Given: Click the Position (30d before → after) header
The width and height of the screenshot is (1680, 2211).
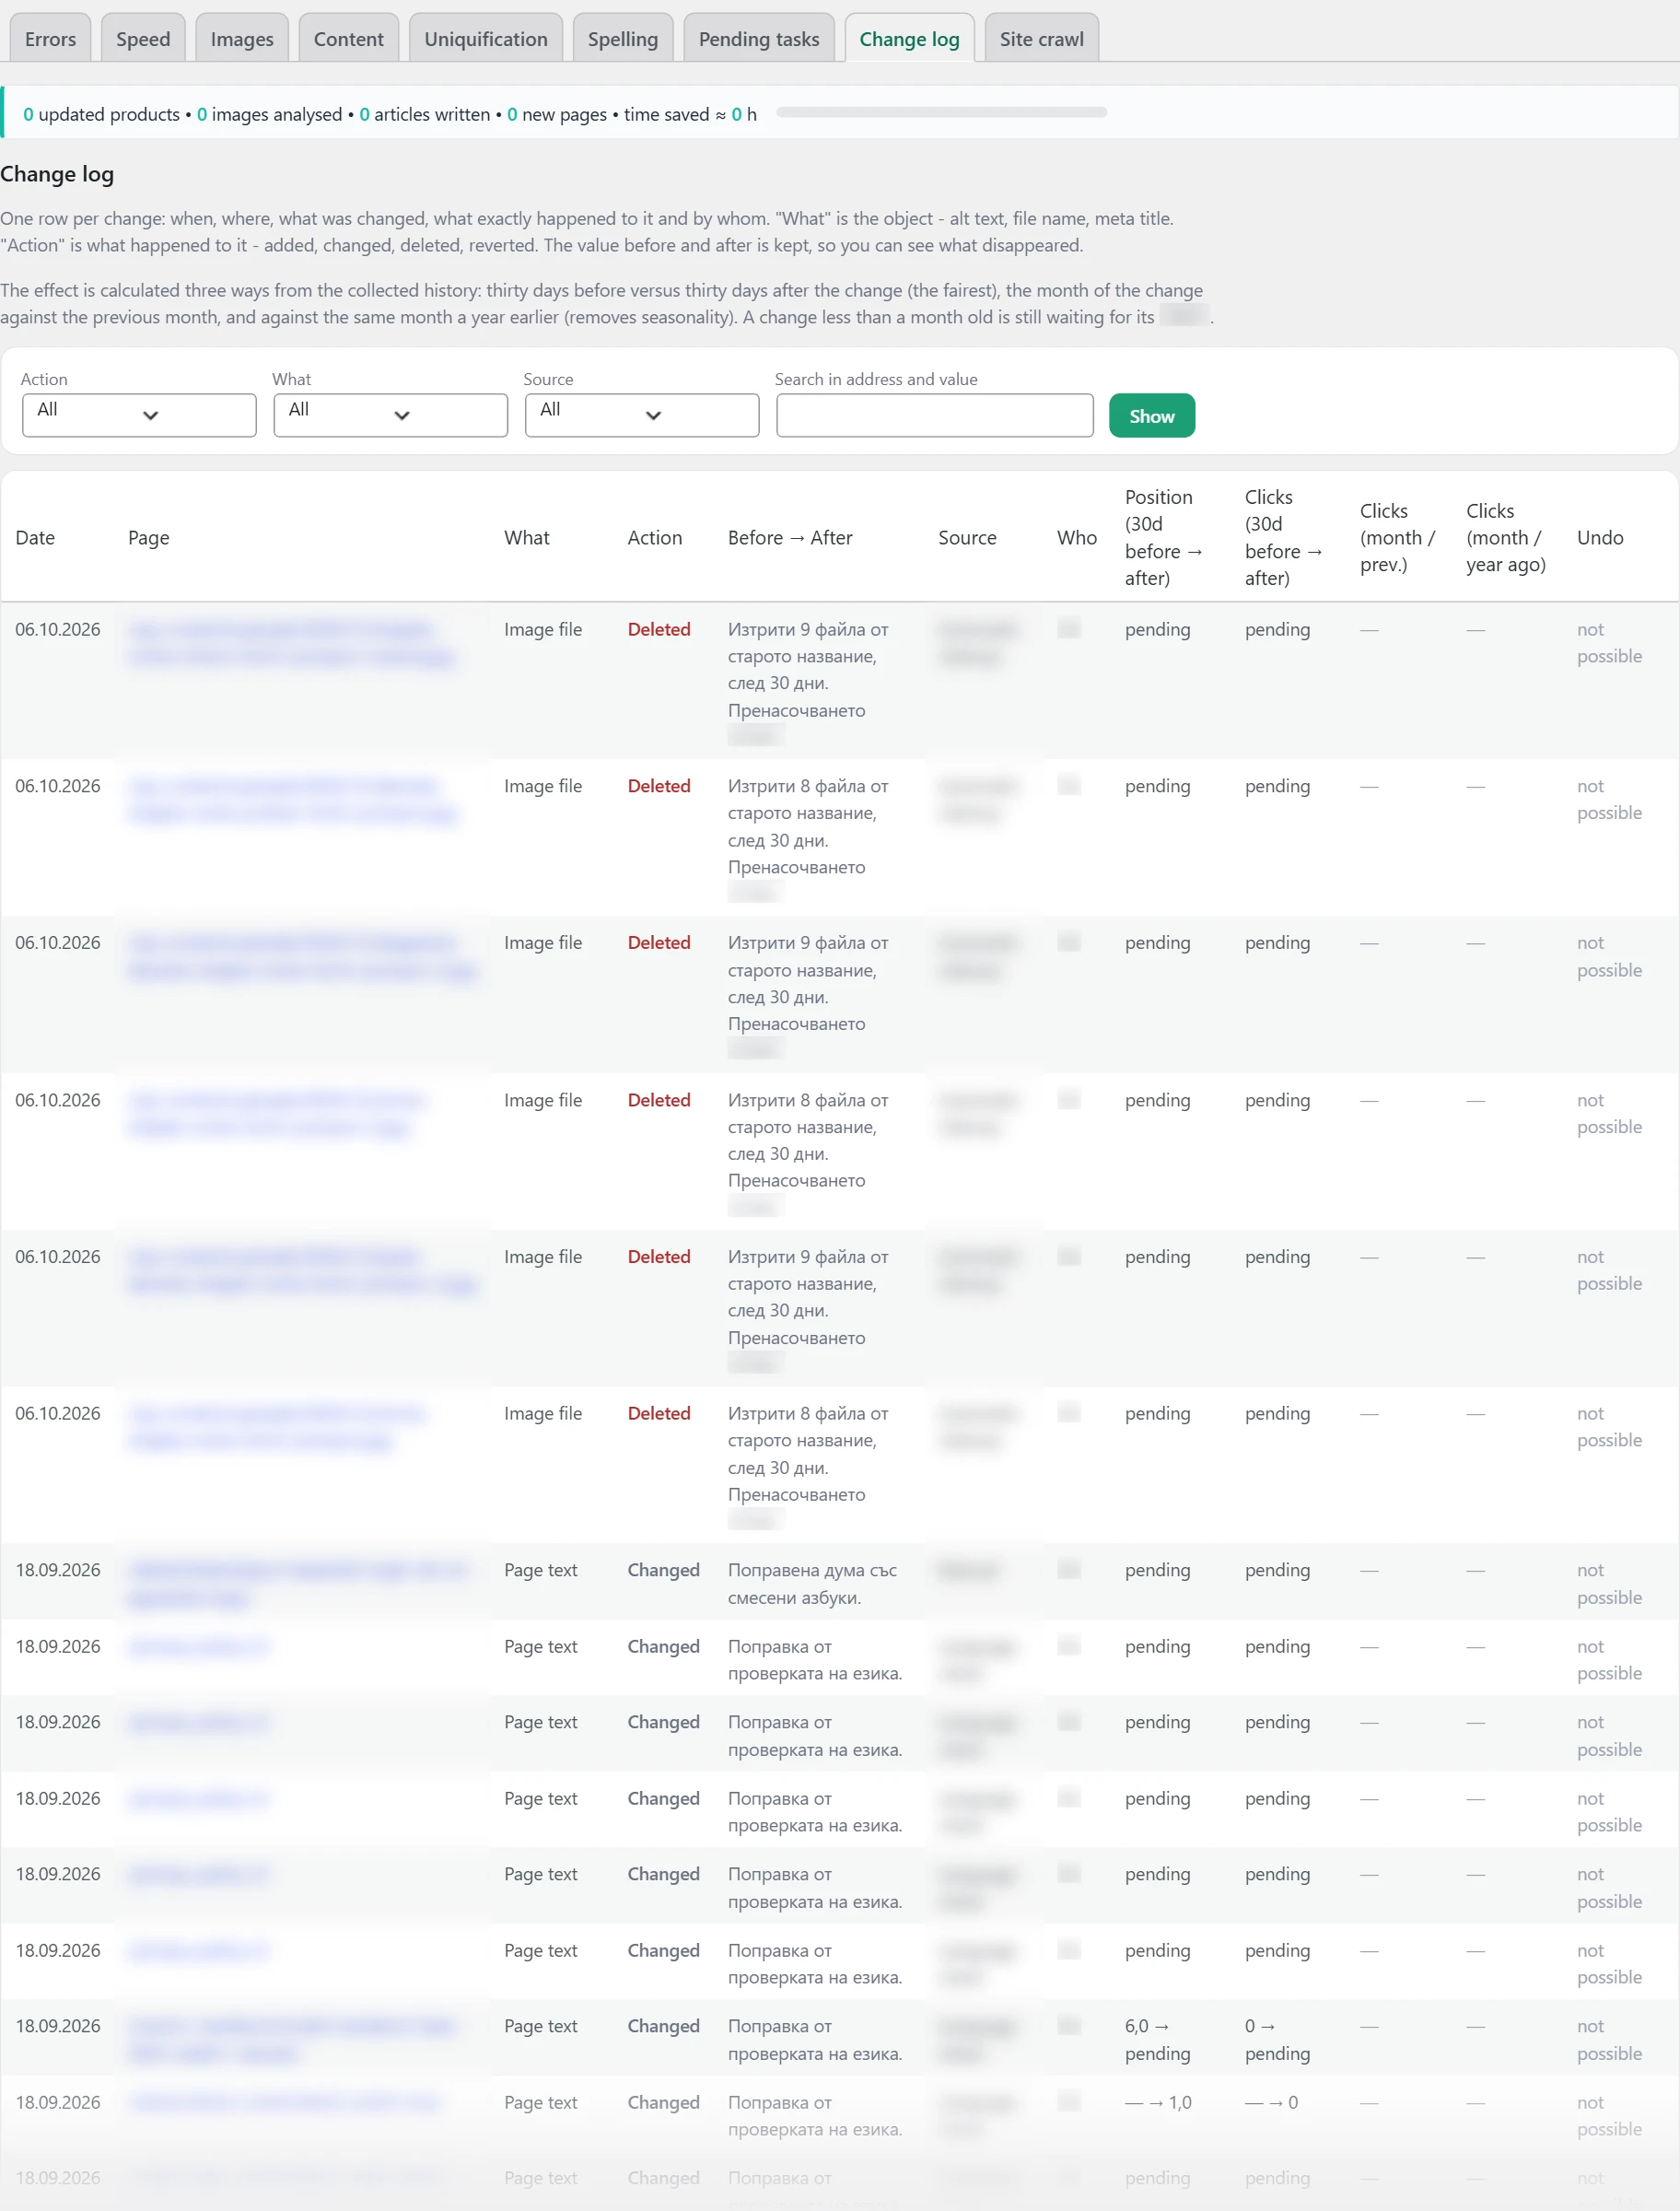Looking at the screenshot, I should pyautogui.click(x=1164, y=538).
